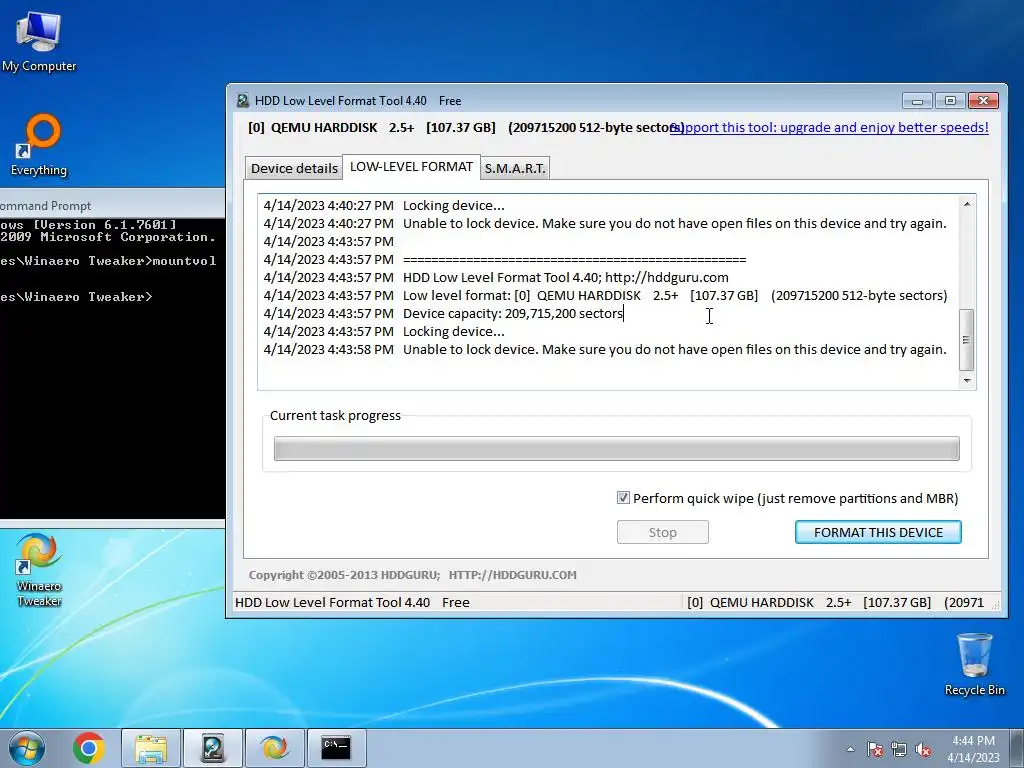Launch Winaero Tweaker desktop shortcut
The image size is (1024, 768).
click(39, 571)
